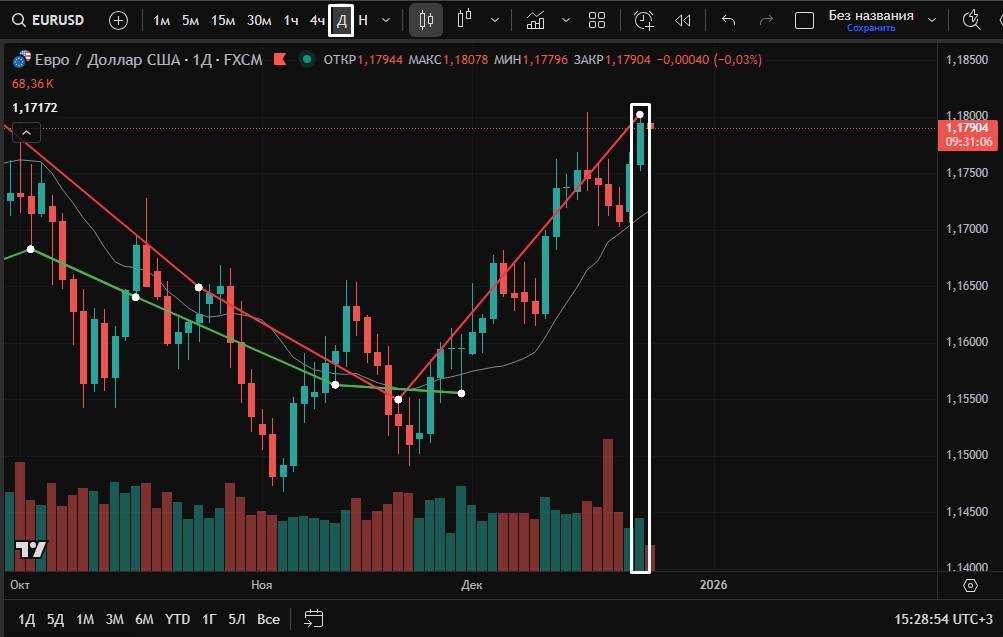Switch the interval to 4ч
This screenshot has width=1003, height=637.
(317, 20)
